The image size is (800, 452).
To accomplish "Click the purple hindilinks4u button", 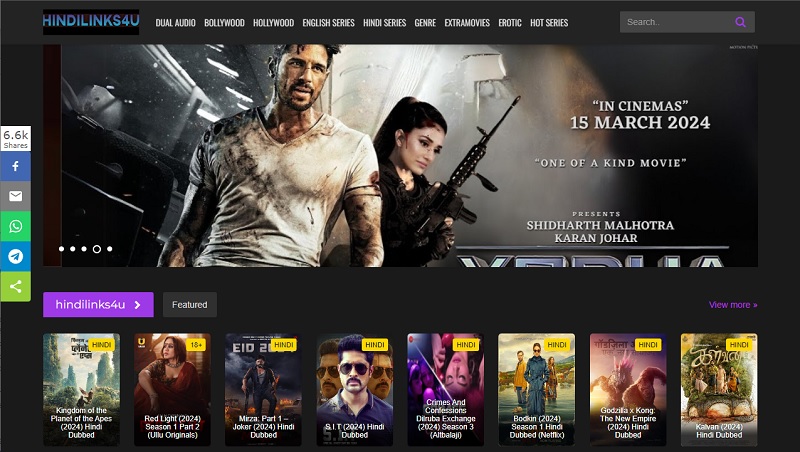I will [x=98, y=305].
